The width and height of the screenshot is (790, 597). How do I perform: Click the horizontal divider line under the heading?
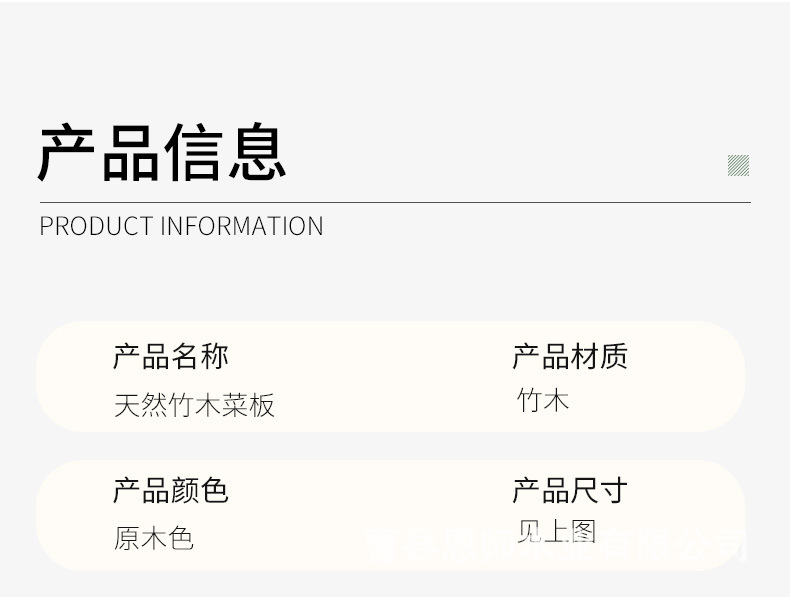(394, 202)
